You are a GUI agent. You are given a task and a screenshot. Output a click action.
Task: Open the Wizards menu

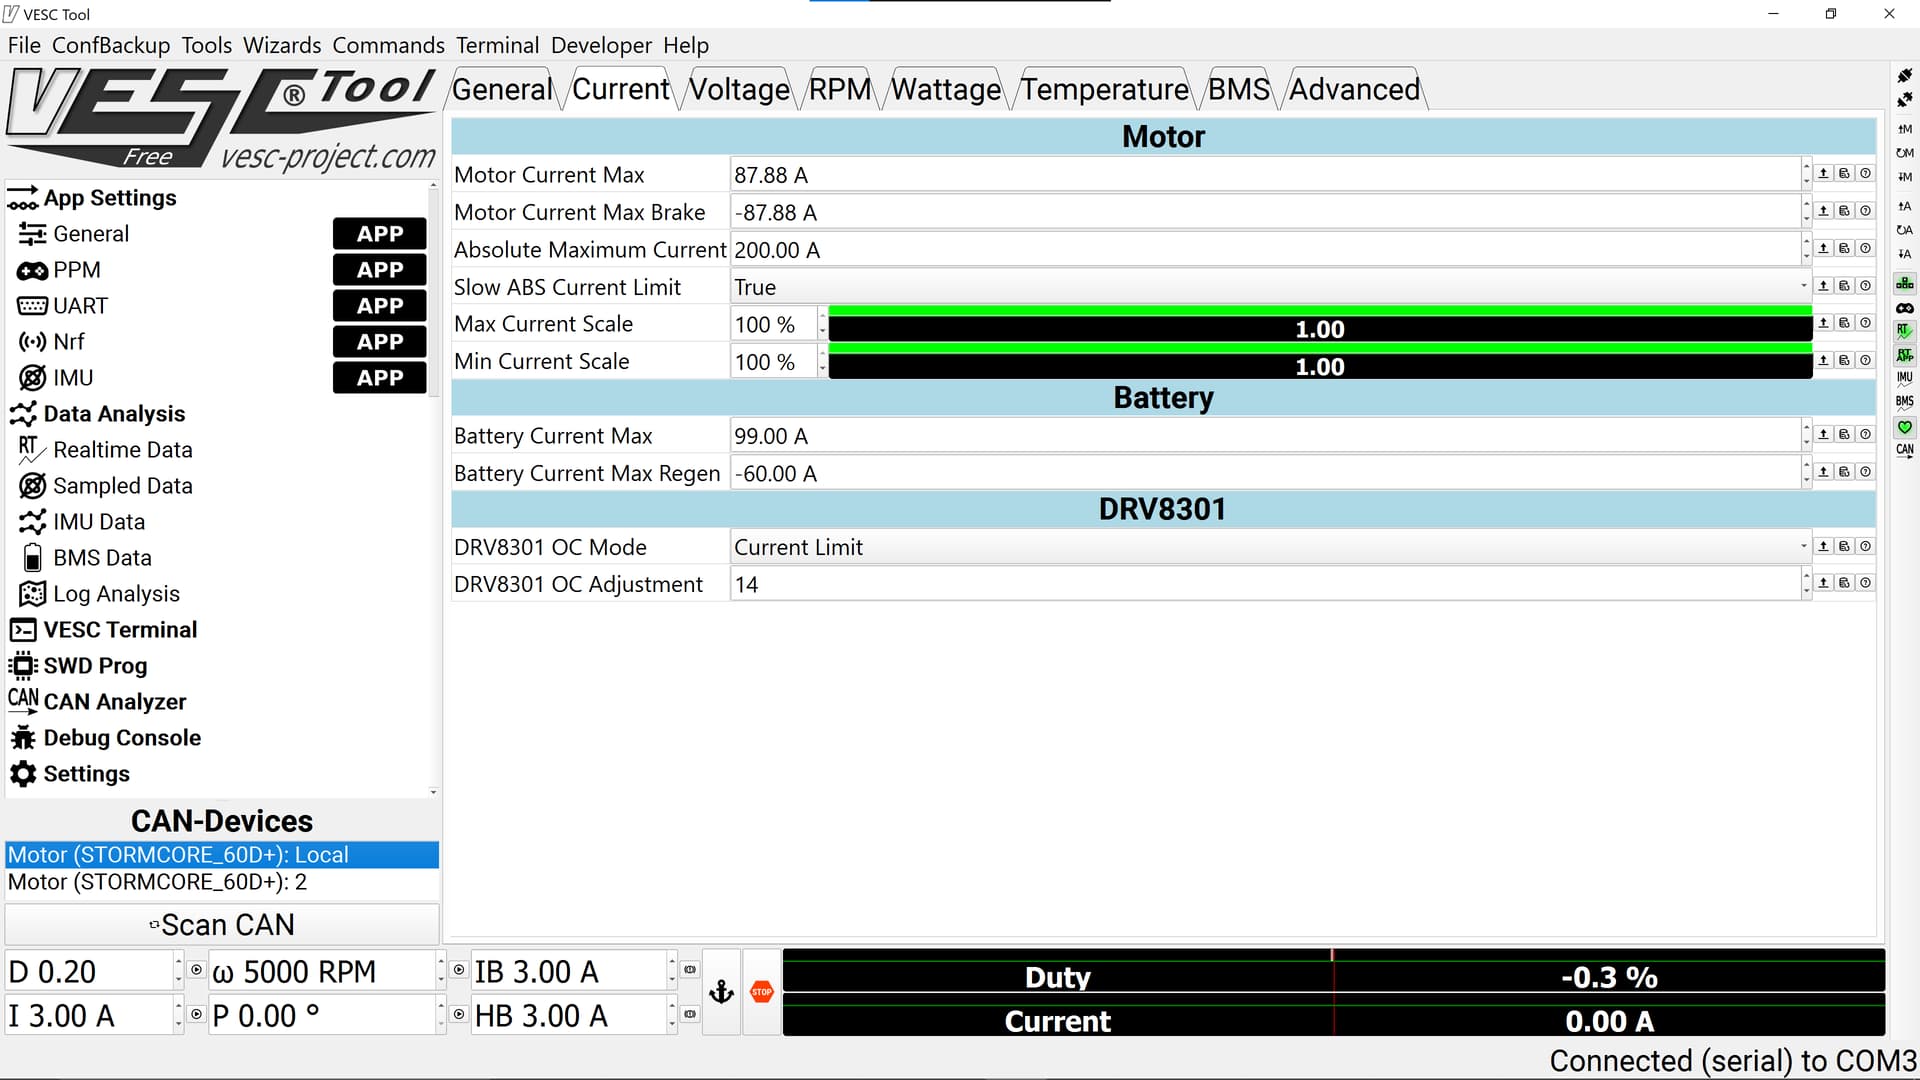click(x=282, y=45)
